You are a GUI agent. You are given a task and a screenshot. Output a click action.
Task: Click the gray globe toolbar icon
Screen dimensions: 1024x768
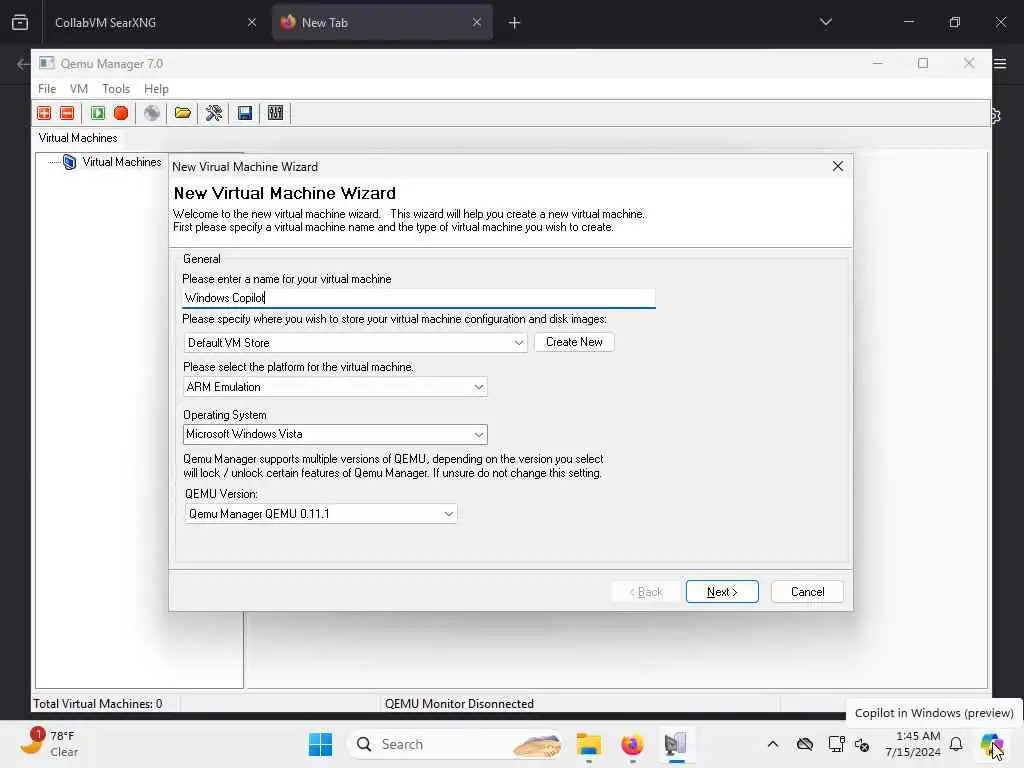(x=152, y=113)
